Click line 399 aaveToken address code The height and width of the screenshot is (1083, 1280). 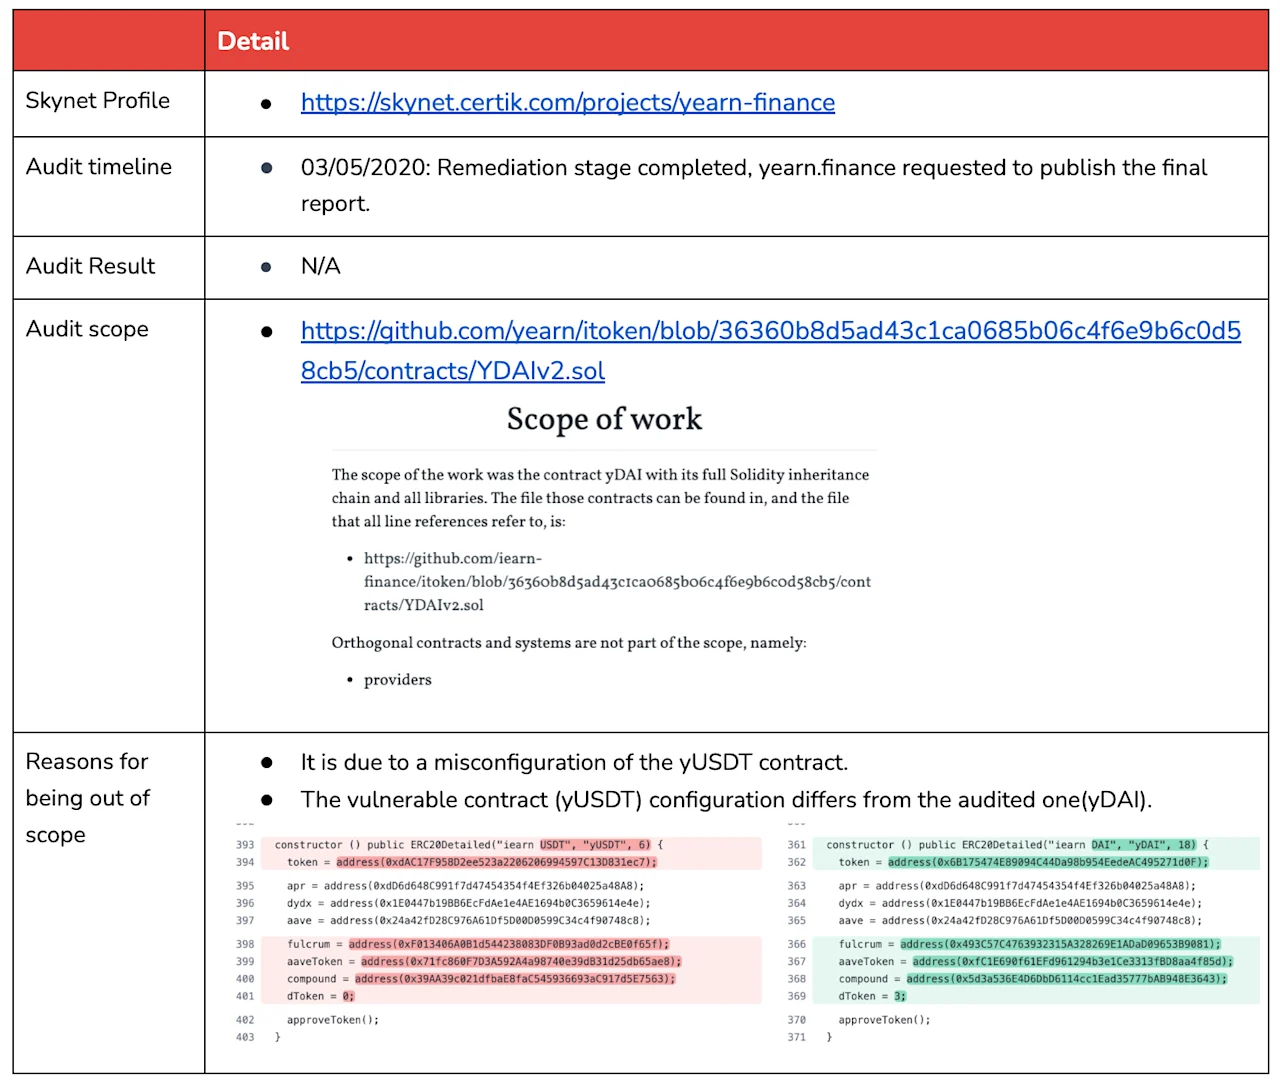click(484, 962)
